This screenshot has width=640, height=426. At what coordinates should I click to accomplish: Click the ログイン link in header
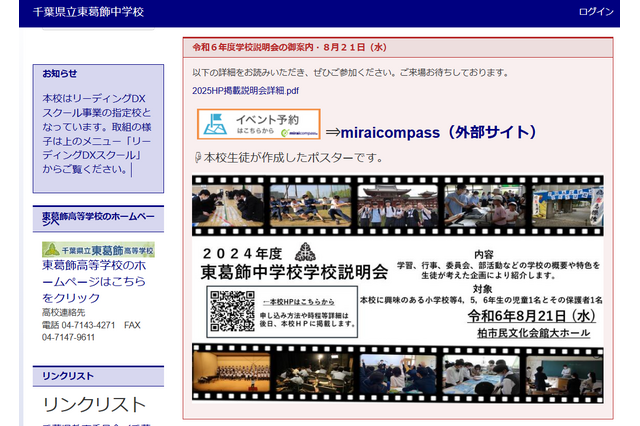[x=596, y=11]
